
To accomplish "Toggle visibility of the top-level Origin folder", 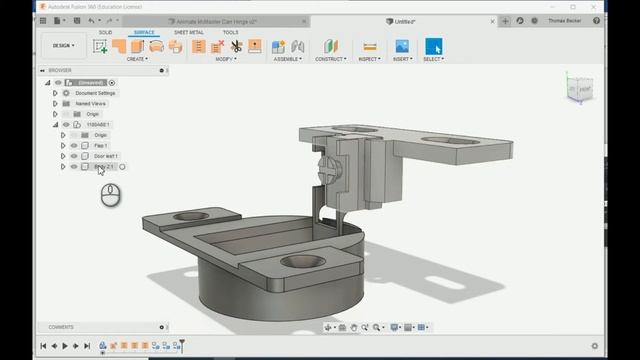I will click(x=66, y=114).
